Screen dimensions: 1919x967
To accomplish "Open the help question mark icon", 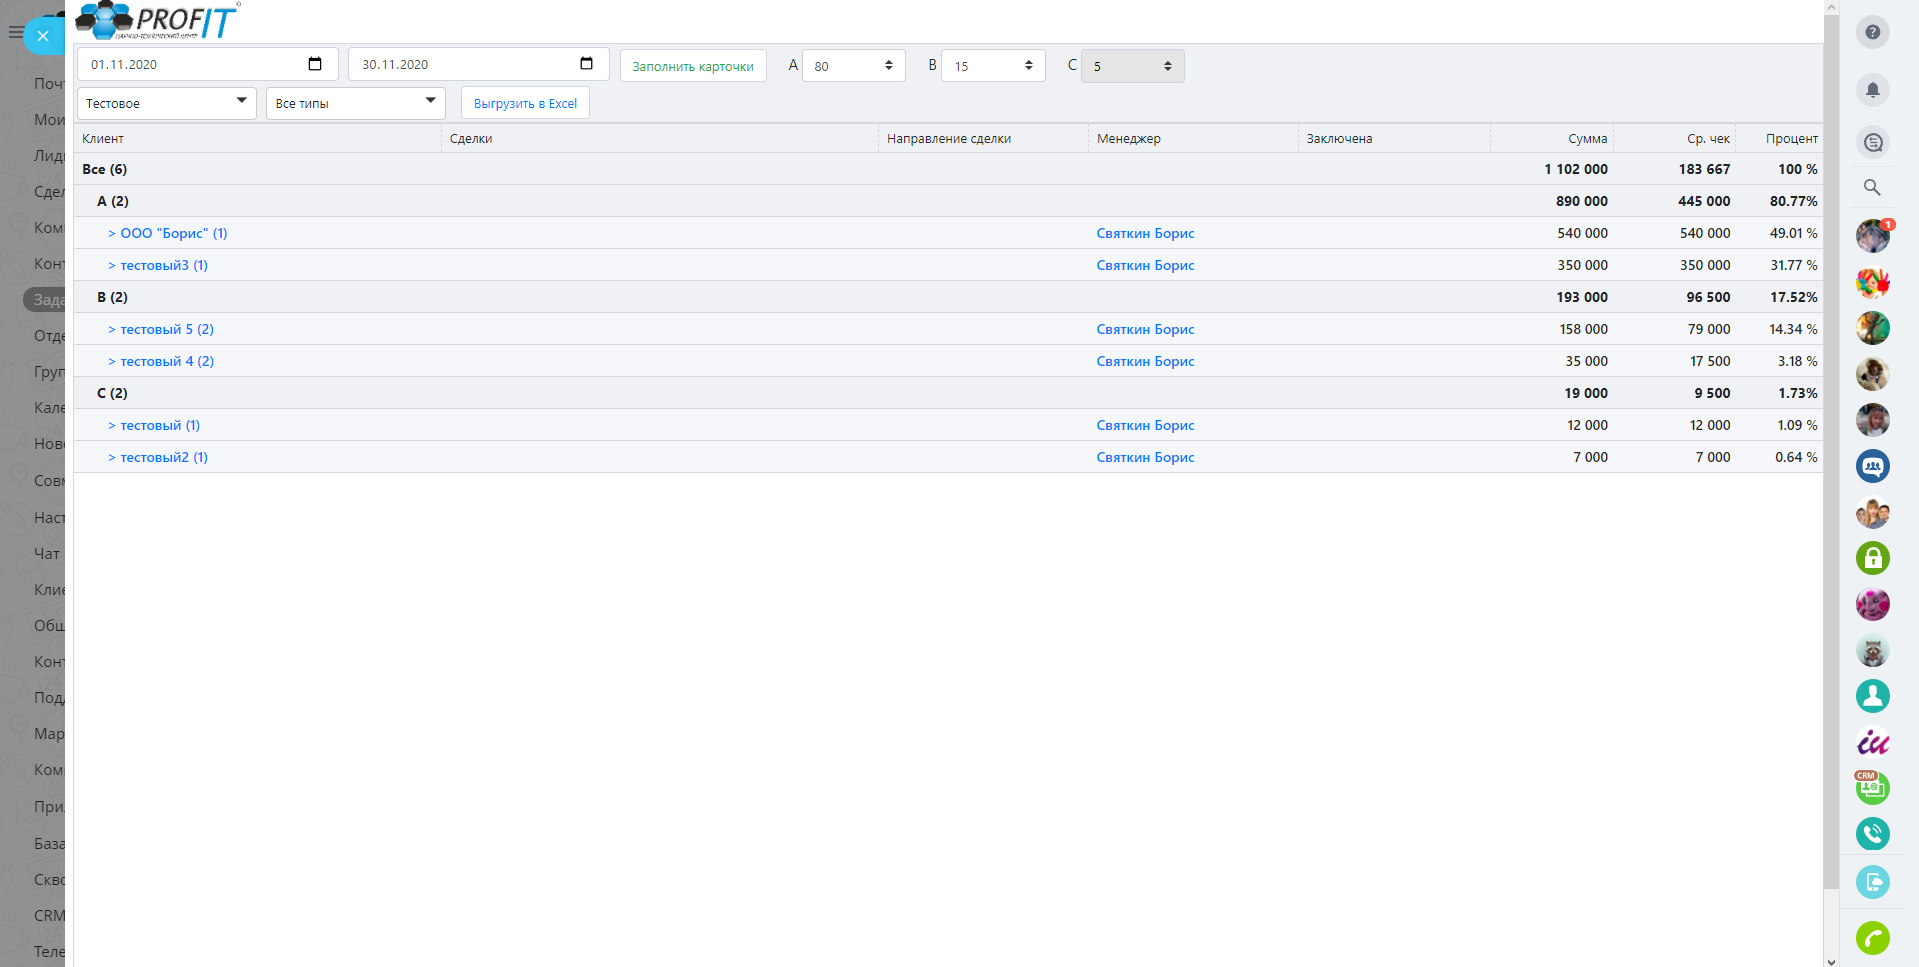I will click(x=1872, y=32).
